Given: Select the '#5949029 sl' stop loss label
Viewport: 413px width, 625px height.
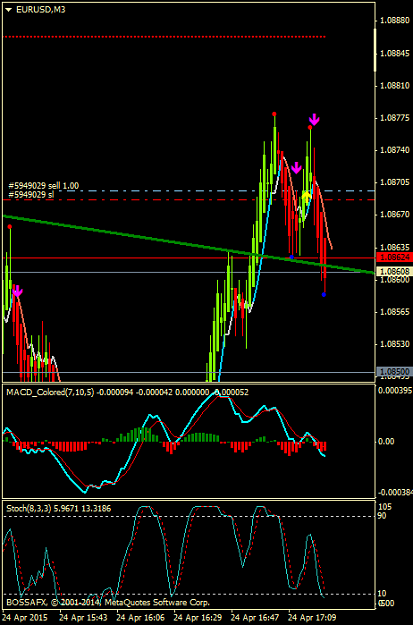Looking at the screenshot, I should (x=31, y=195).
